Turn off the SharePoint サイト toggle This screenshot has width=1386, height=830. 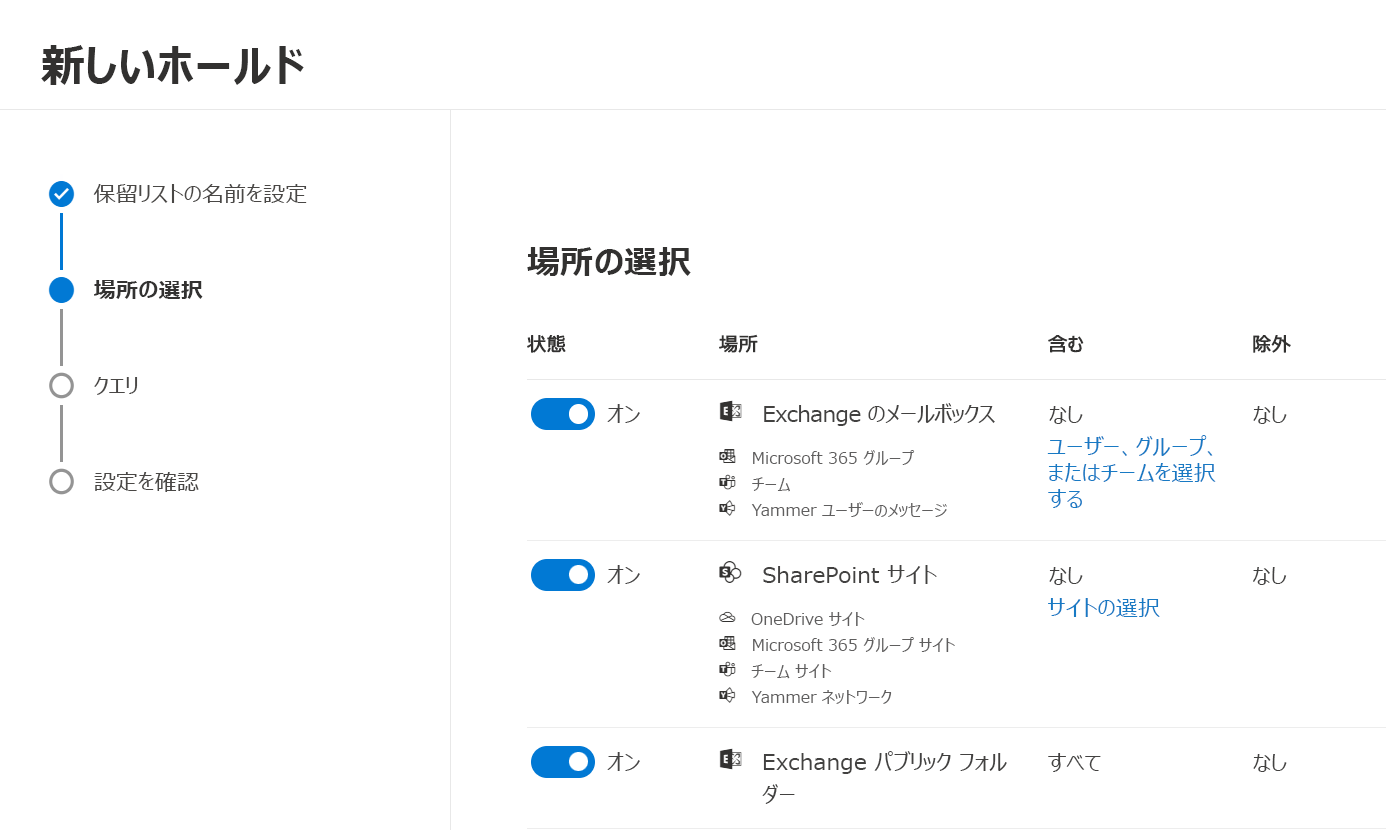[x=563, y=575]
